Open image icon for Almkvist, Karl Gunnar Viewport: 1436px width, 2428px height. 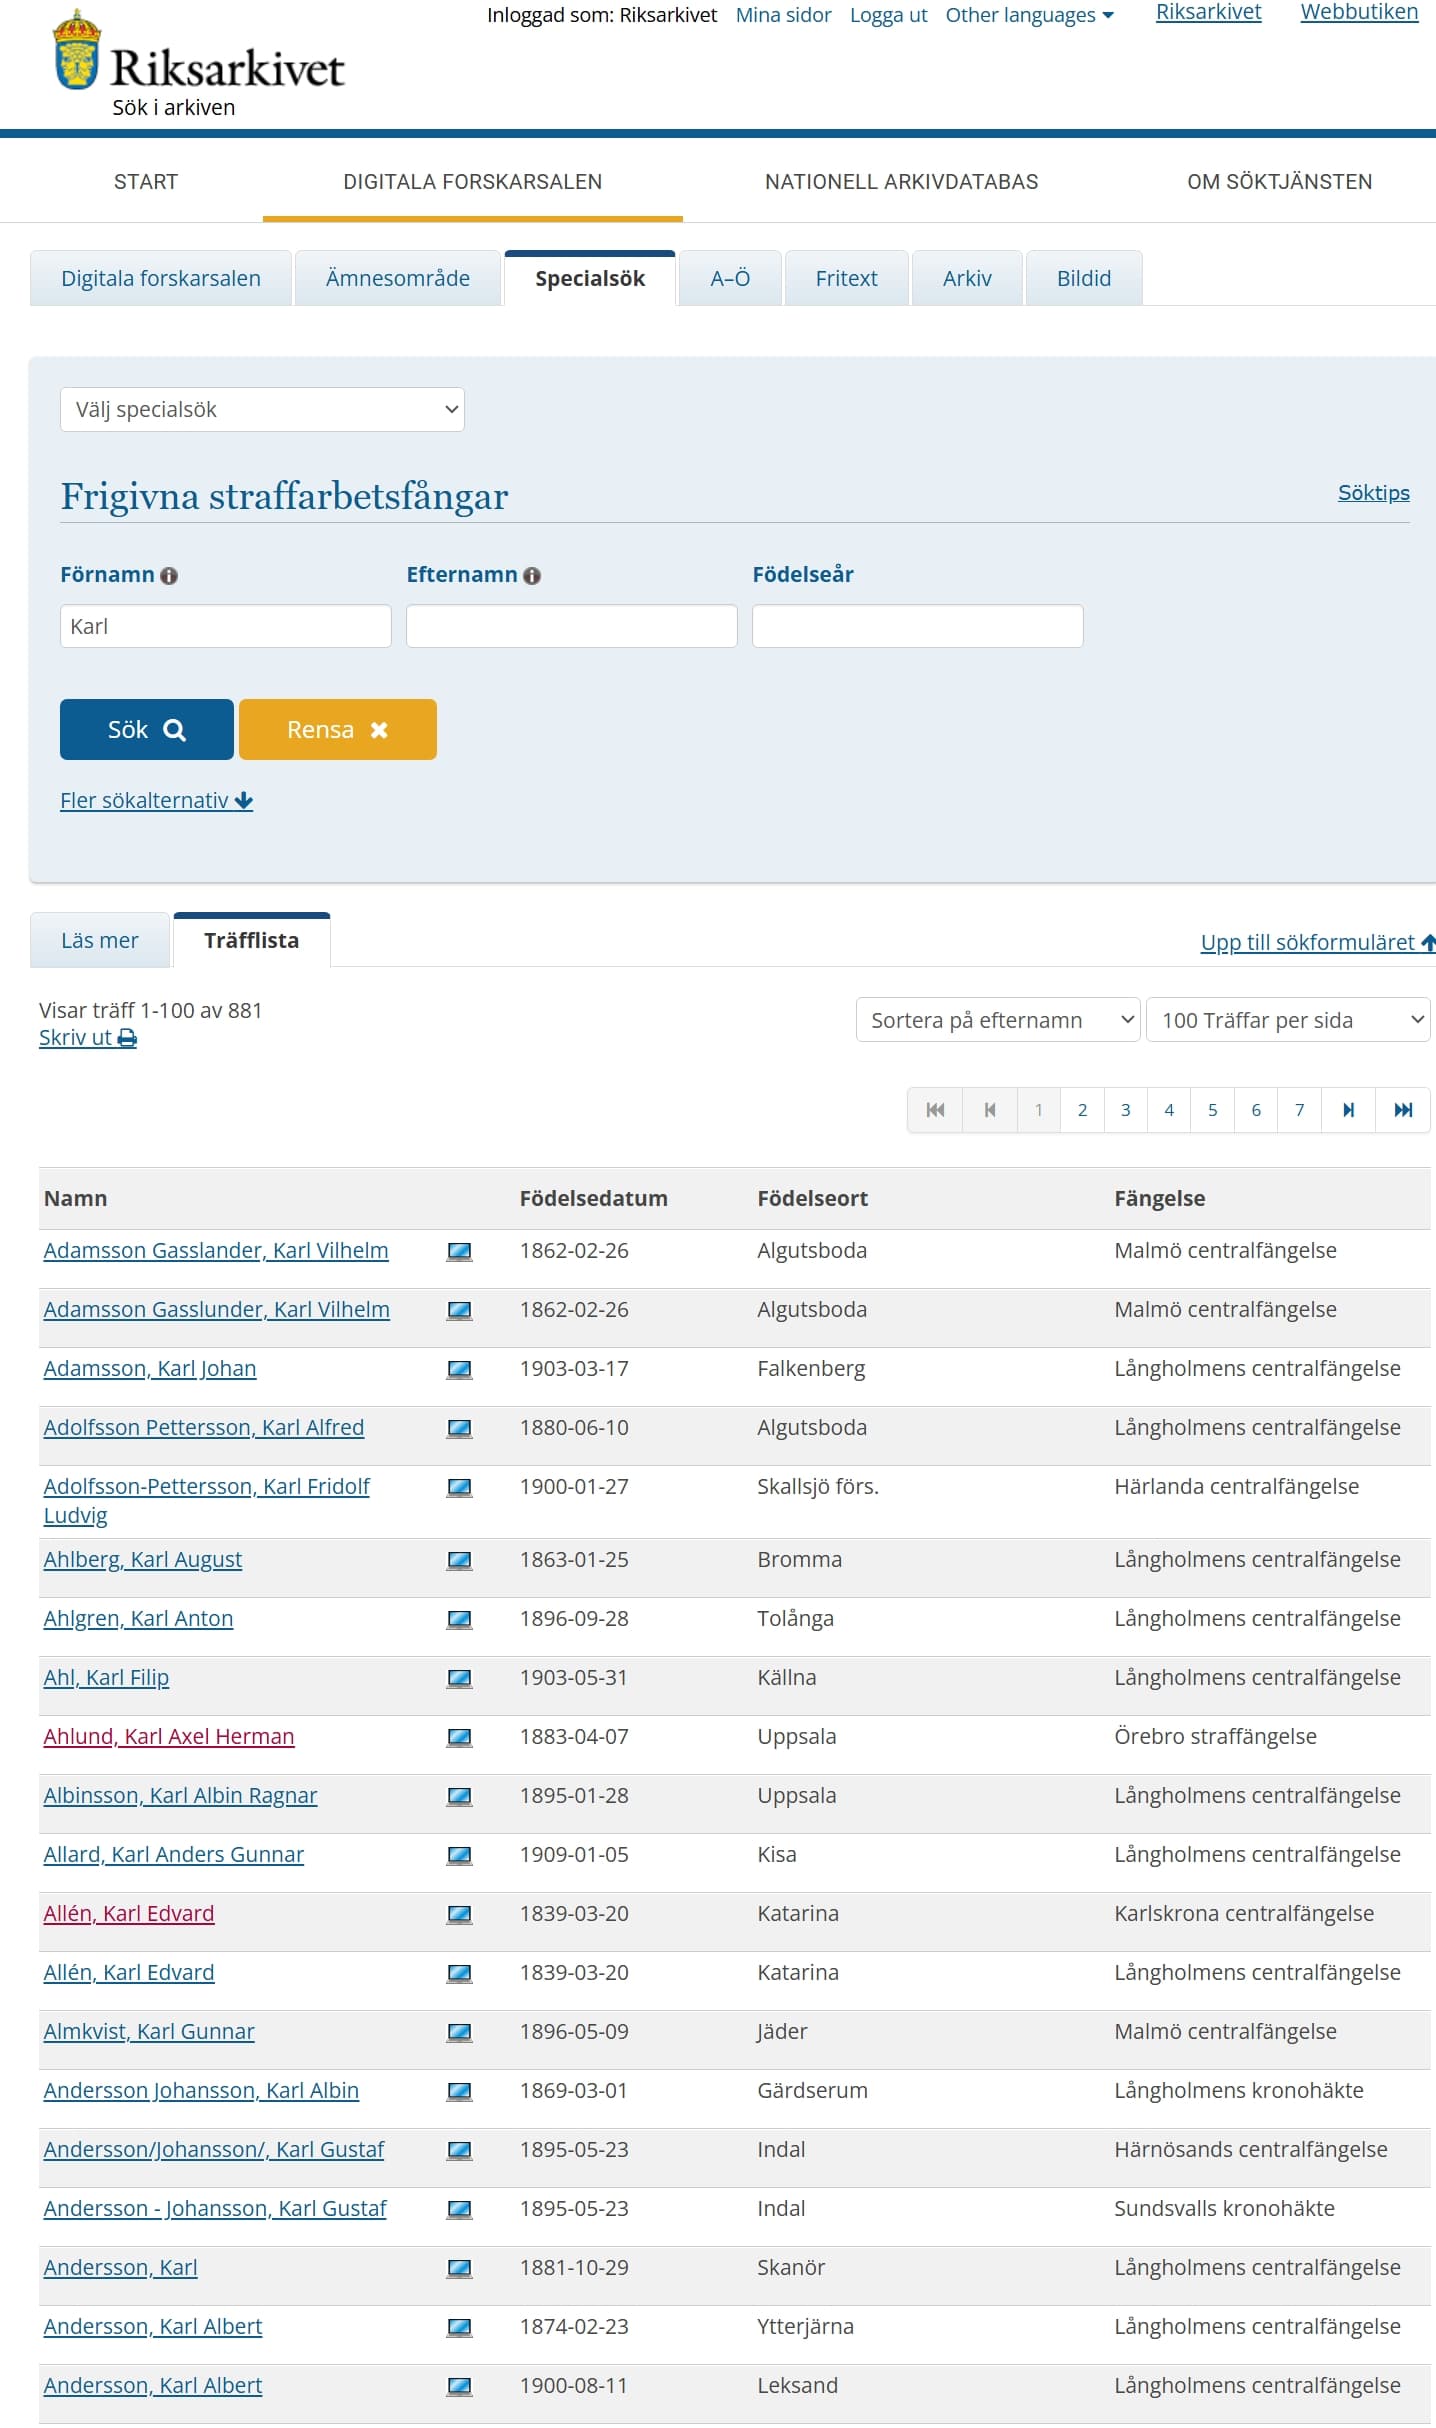coord(459,2032)
